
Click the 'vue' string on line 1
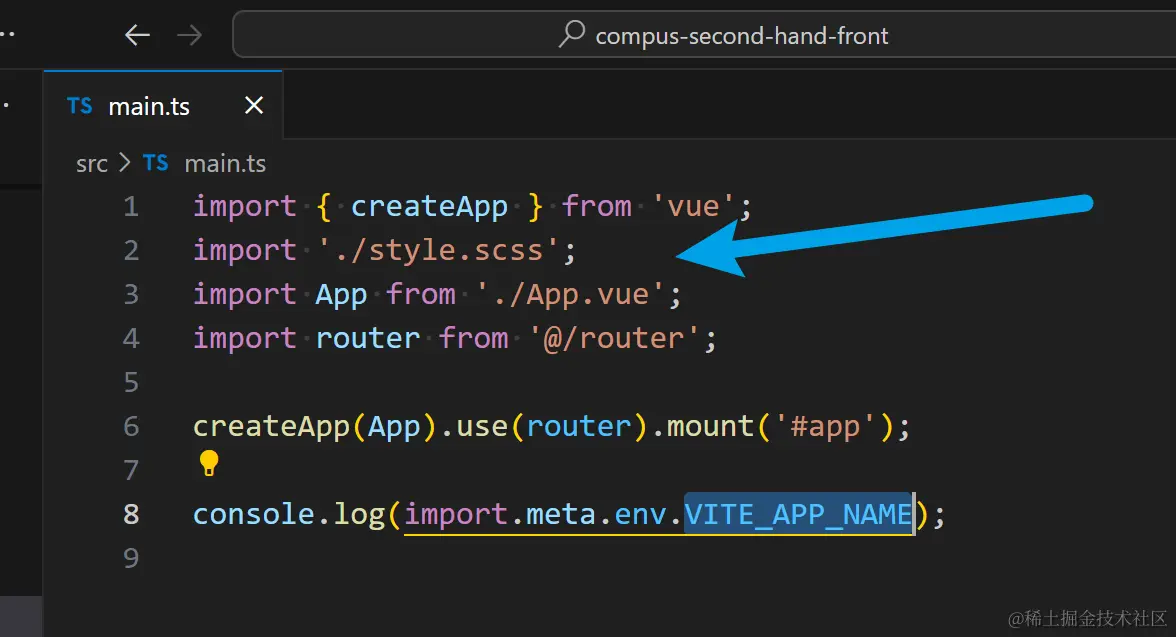tap(692, 206)
